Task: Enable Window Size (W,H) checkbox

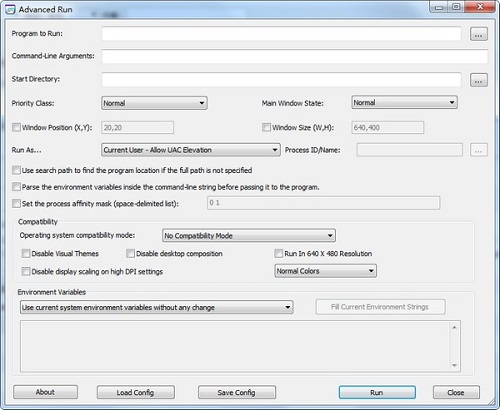Action: (266, 127)
